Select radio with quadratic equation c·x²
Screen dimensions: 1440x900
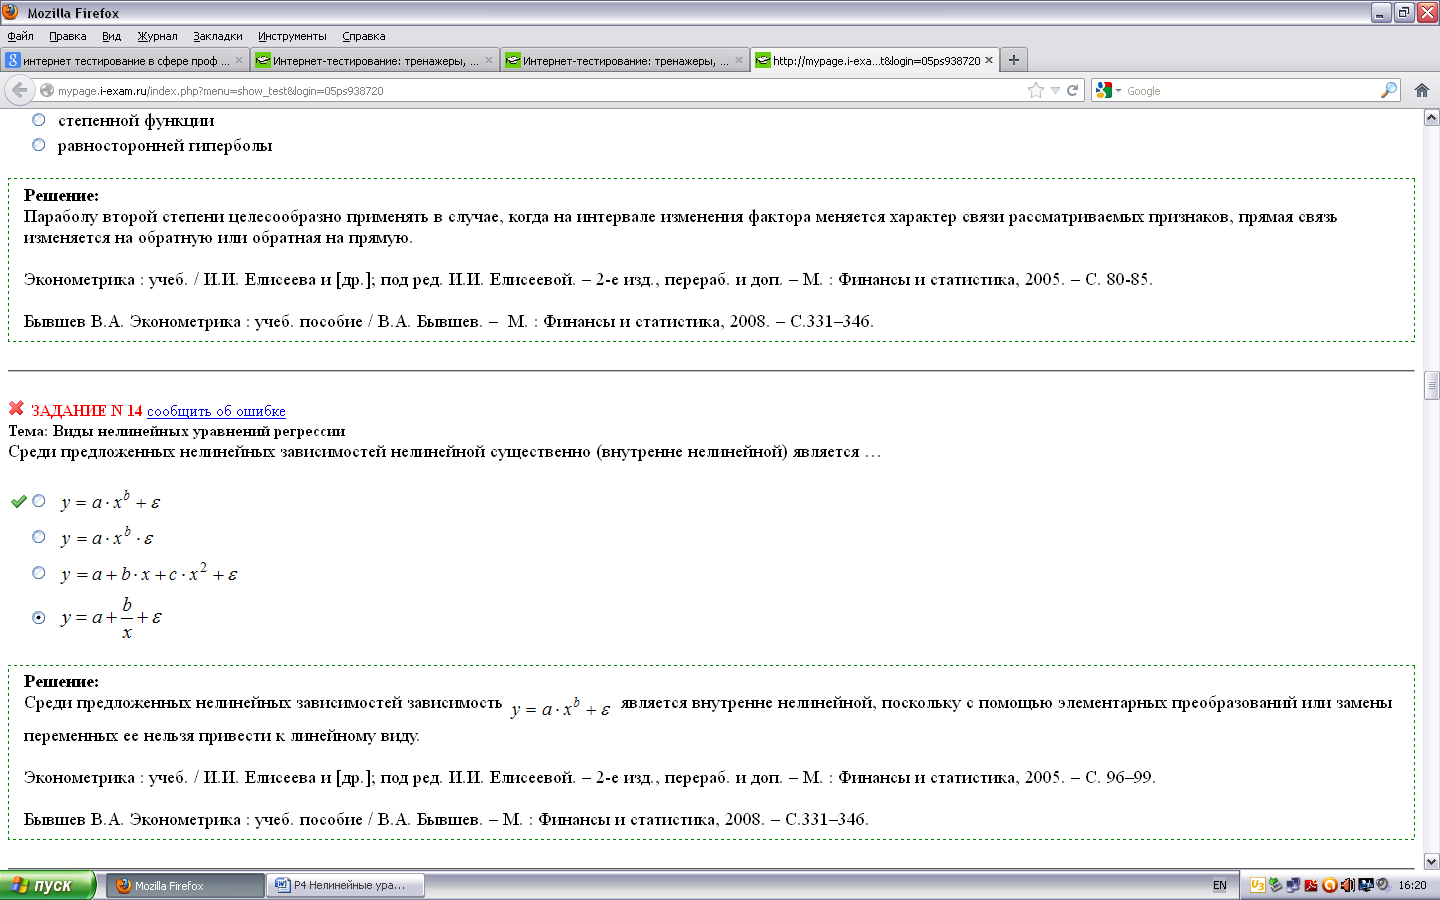coord(38,573)
